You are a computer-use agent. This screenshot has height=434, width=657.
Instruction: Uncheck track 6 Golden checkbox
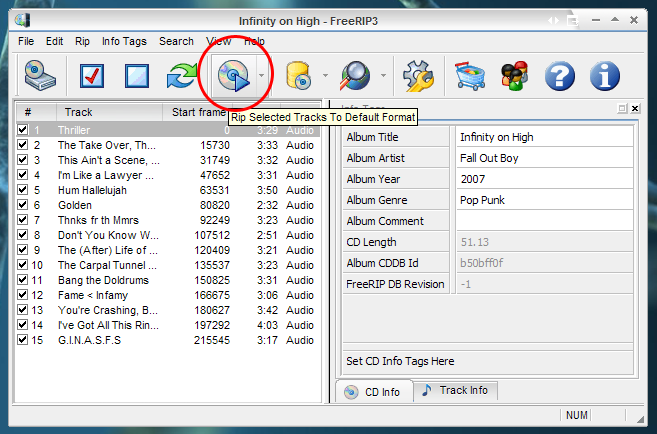(23, 205)
